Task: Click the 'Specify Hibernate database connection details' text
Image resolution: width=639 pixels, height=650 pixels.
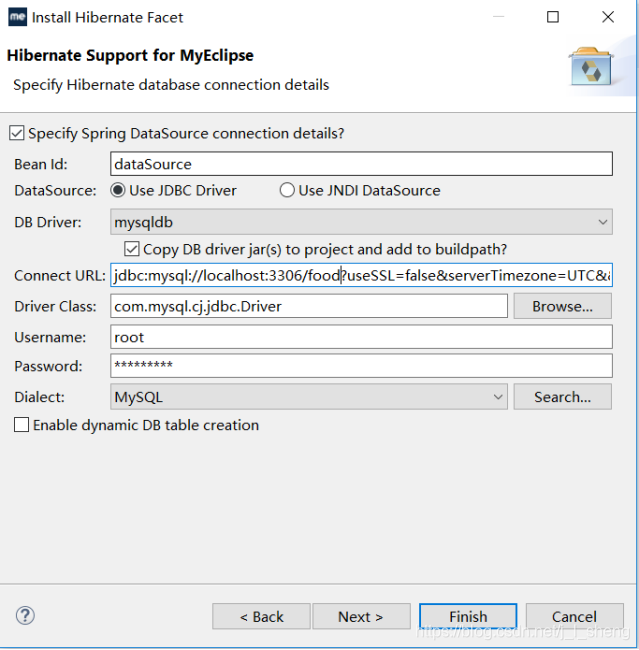Action: [x=171, y=85]
